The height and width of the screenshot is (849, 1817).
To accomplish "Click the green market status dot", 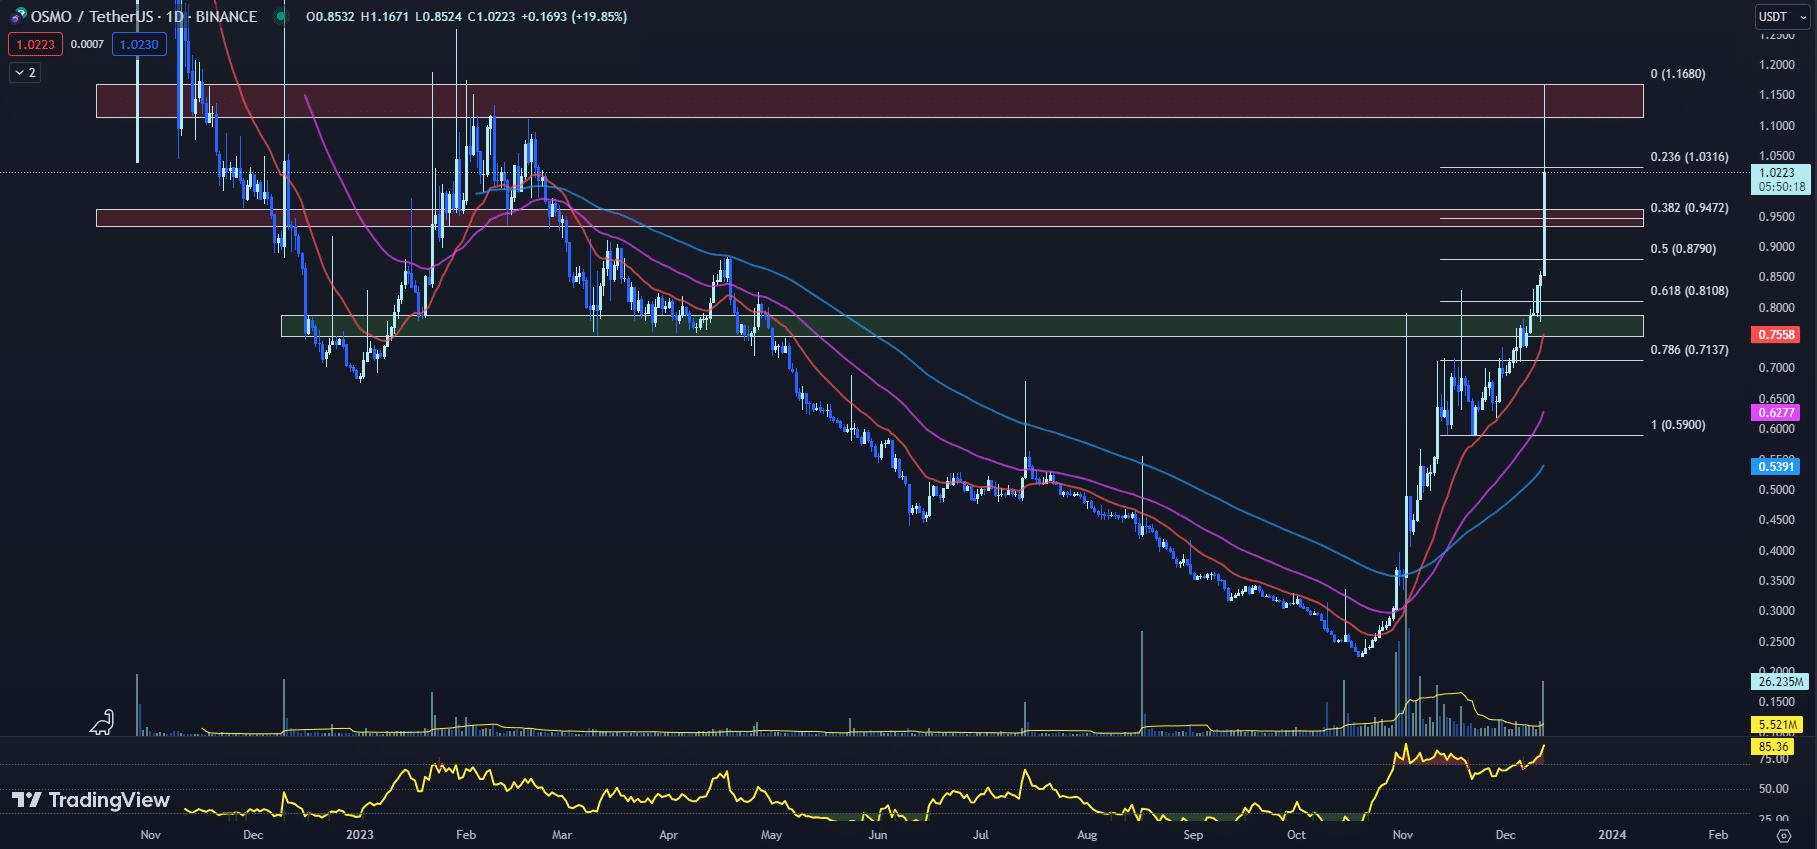I will click(281, 16).
